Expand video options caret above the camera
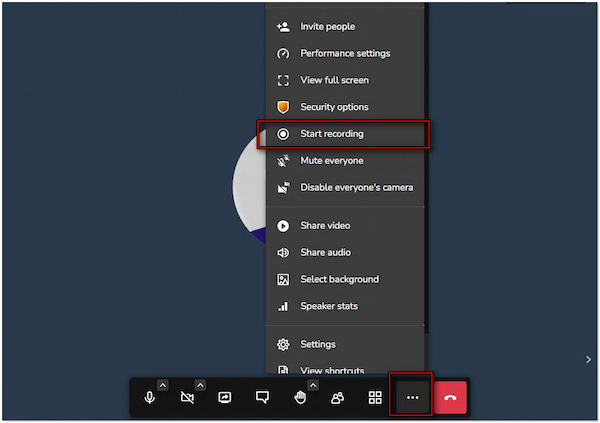 click(200, 385)
